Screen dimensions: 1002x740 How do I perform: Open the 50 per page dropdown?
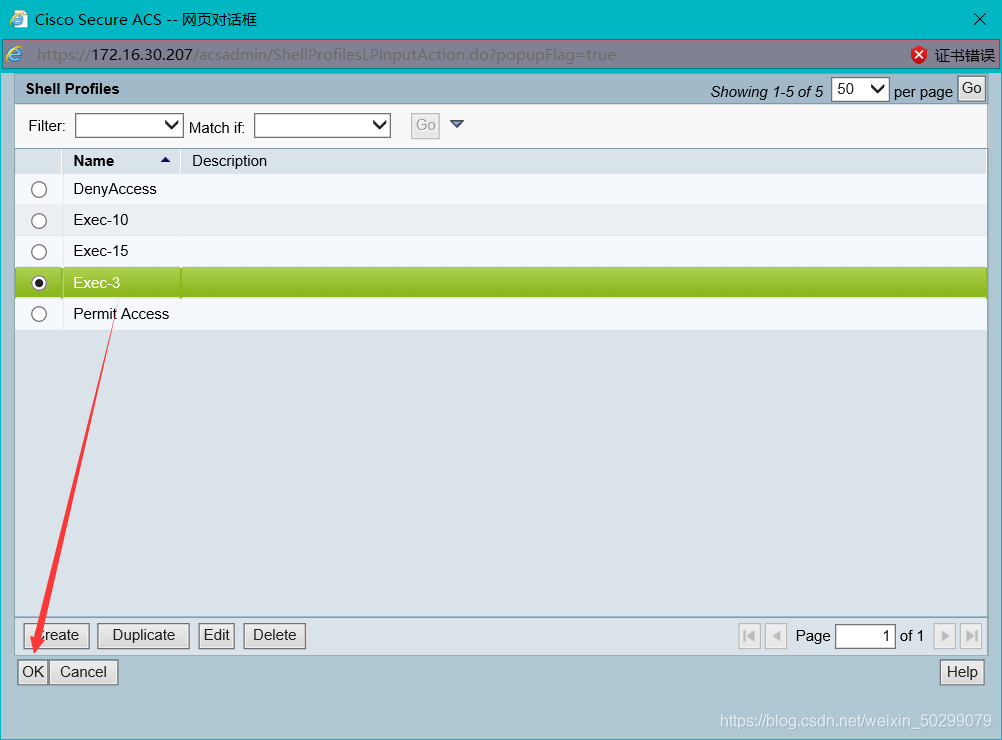pos(859,89)
